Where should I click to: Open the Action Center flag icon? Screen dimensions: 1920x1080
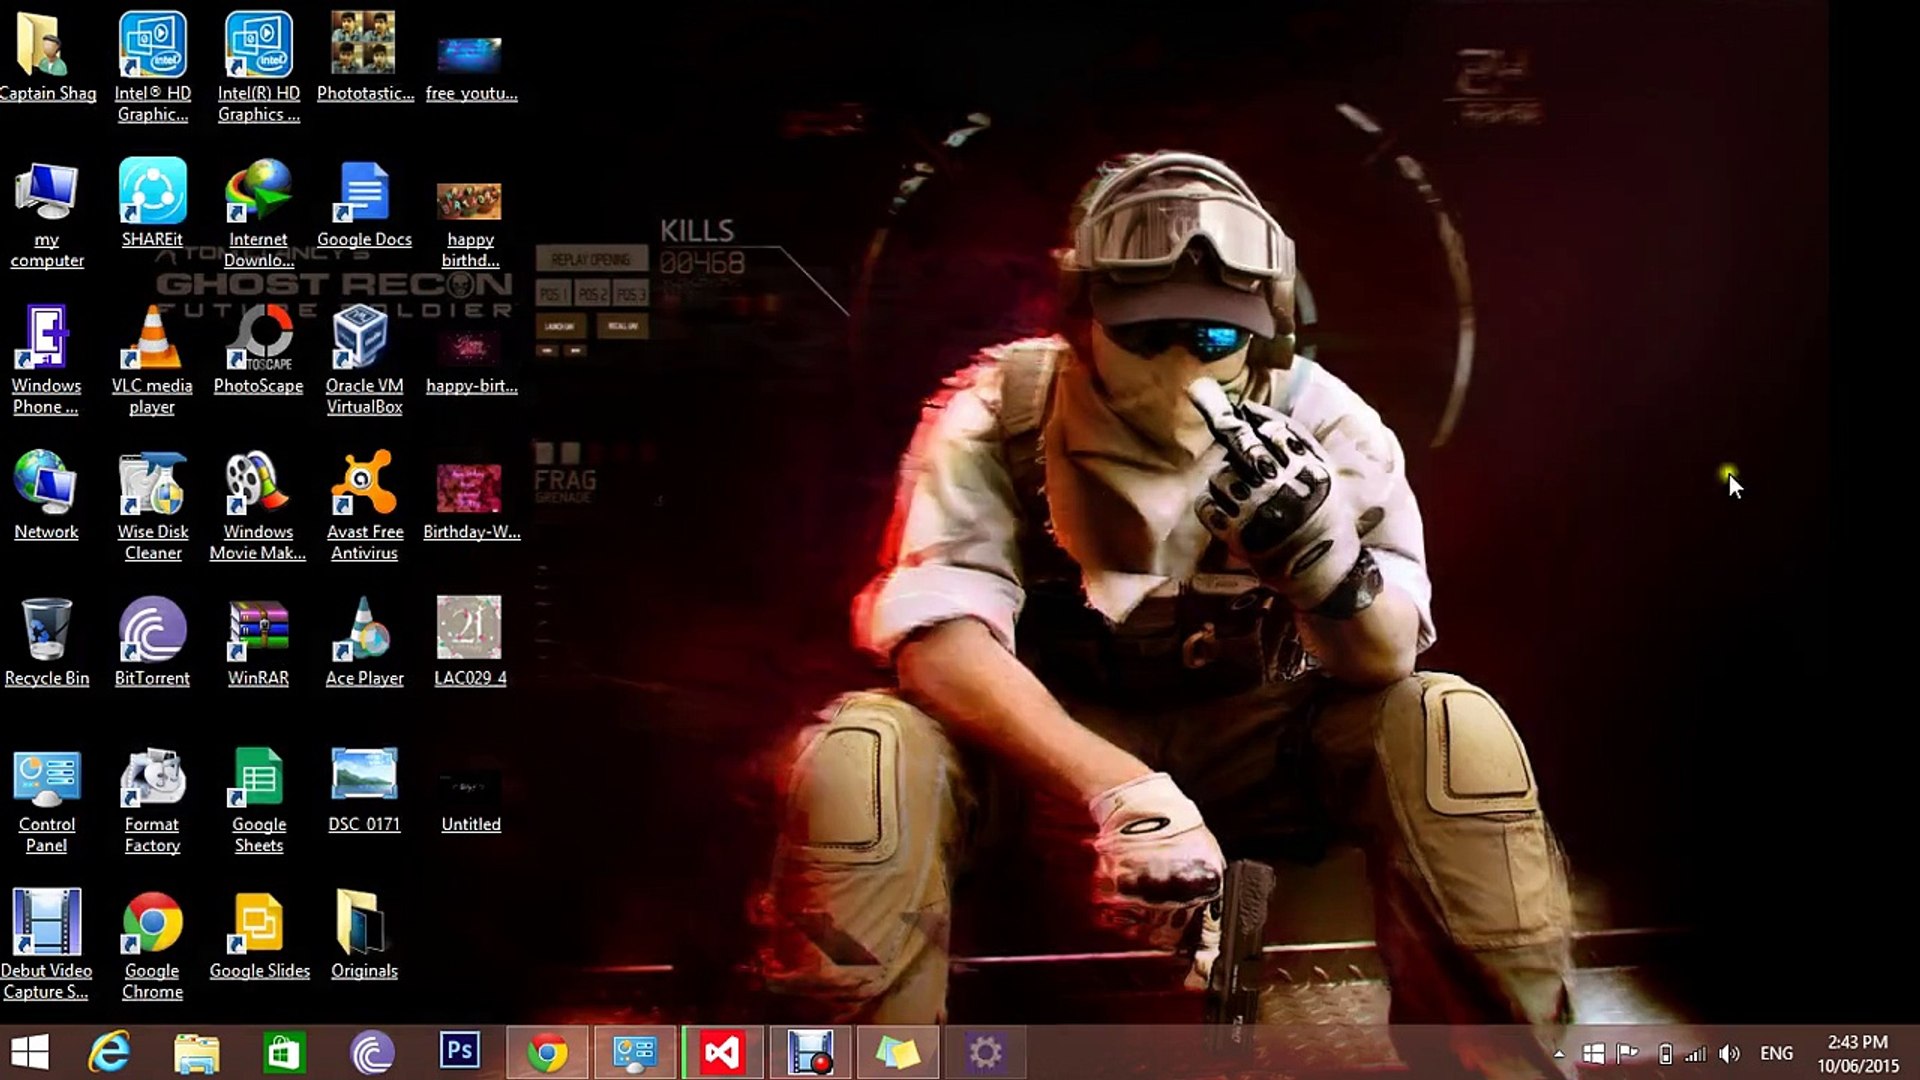(1627, 1053)
